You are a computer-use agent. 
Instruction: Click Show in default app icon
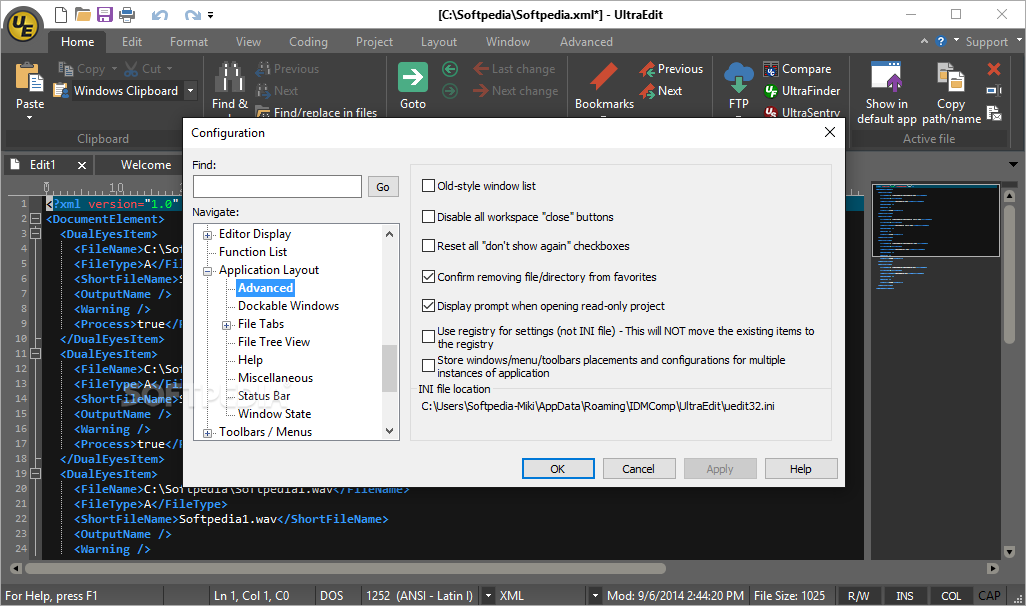coord(887,77)
